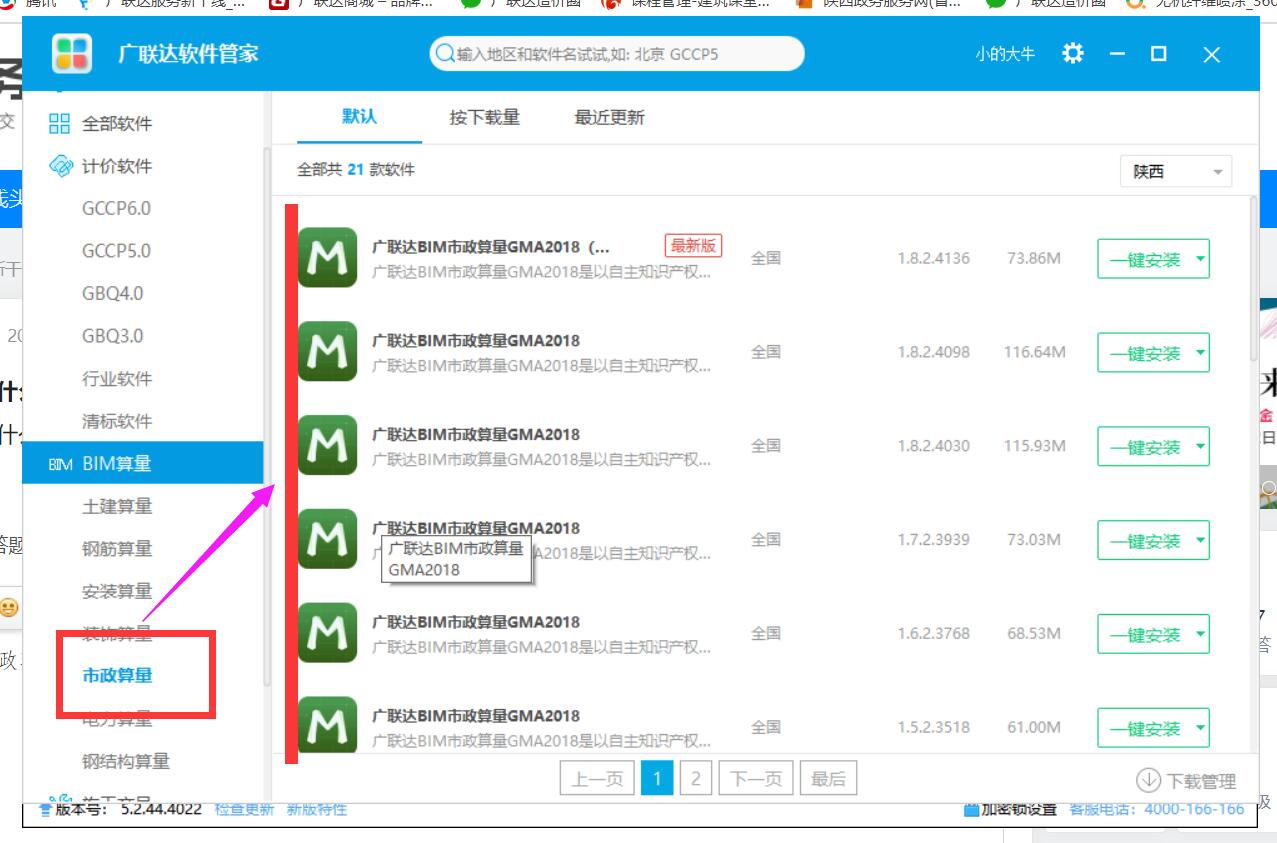Expand install options arrow for version 1.8.2.4136
Image resolution: width=1277 pixels, height=843 pixels.
tap(1200, 260)
